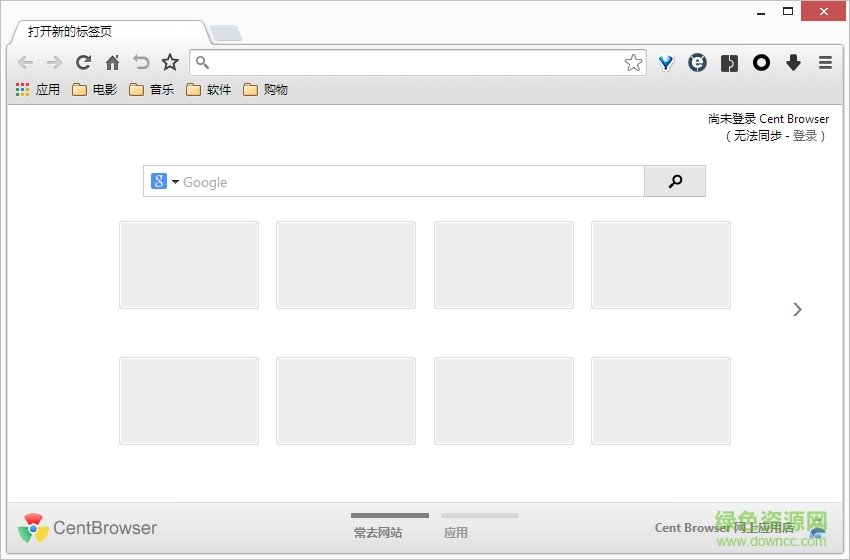
Task: Open downloads via the down-arrow icon
Action: point(793,63)
